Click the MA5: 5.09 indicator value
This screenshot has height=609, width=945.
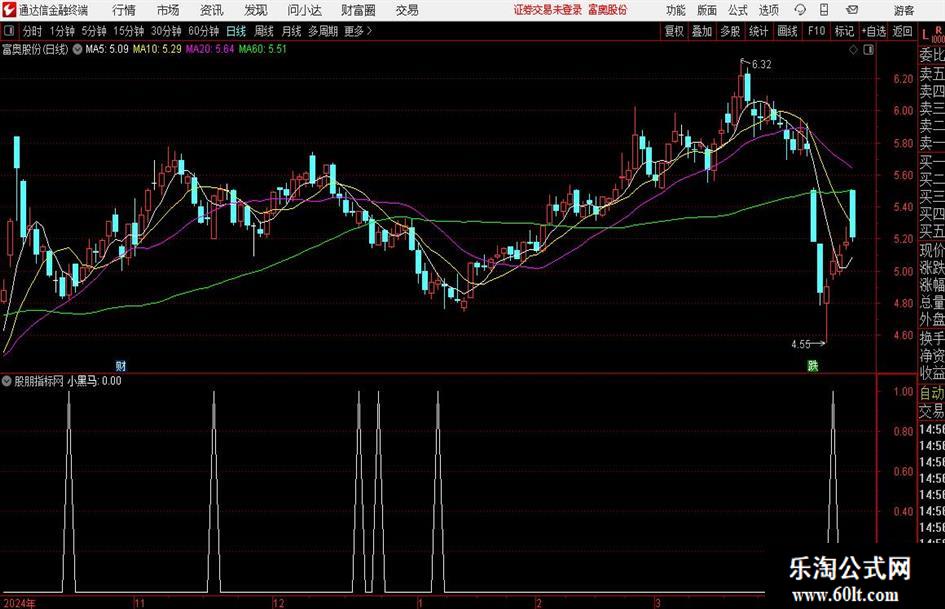click(x=107, y=49)
